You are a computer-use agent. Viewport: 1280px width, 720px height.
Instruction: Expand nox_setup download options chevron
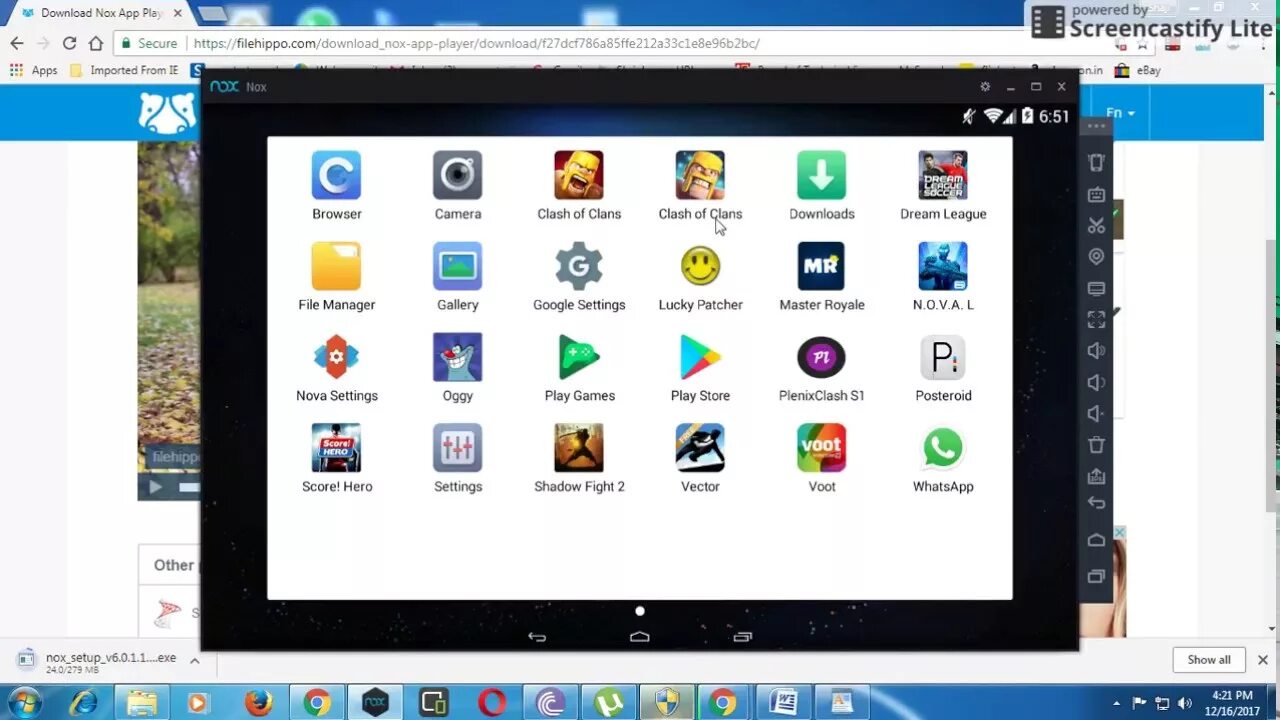(x=195, y=661)
